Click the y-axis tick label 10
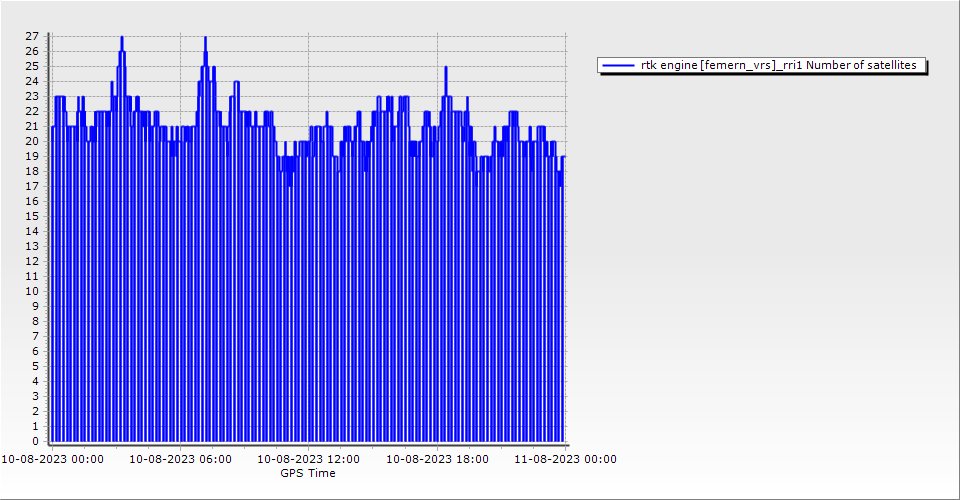The width and height of the screenshot is (960, 500). tap(33, 291)
